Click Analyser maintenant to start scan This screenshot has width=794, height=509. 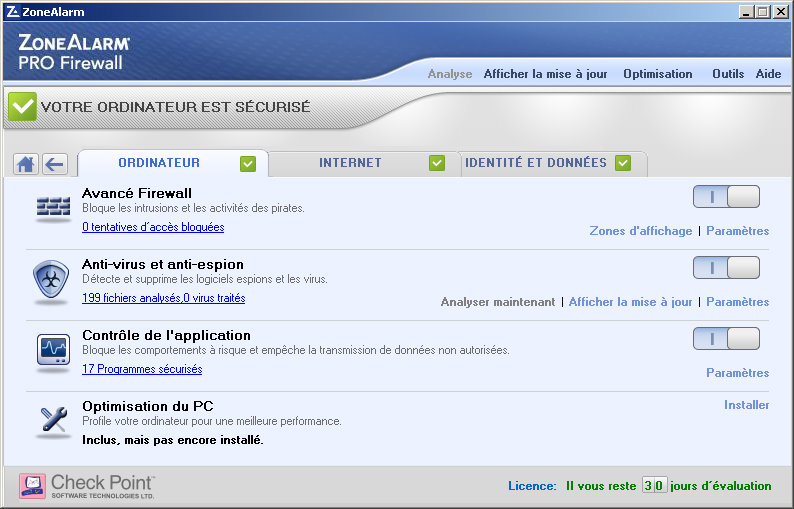pyautogui.click(x=497, y=302)
